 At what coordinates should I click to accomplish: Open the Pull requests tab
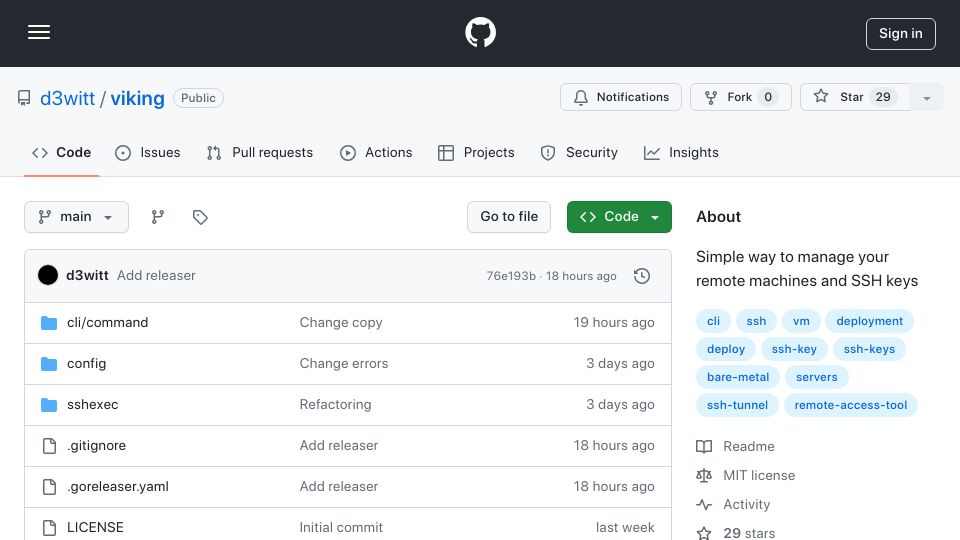tap(260, 152)
